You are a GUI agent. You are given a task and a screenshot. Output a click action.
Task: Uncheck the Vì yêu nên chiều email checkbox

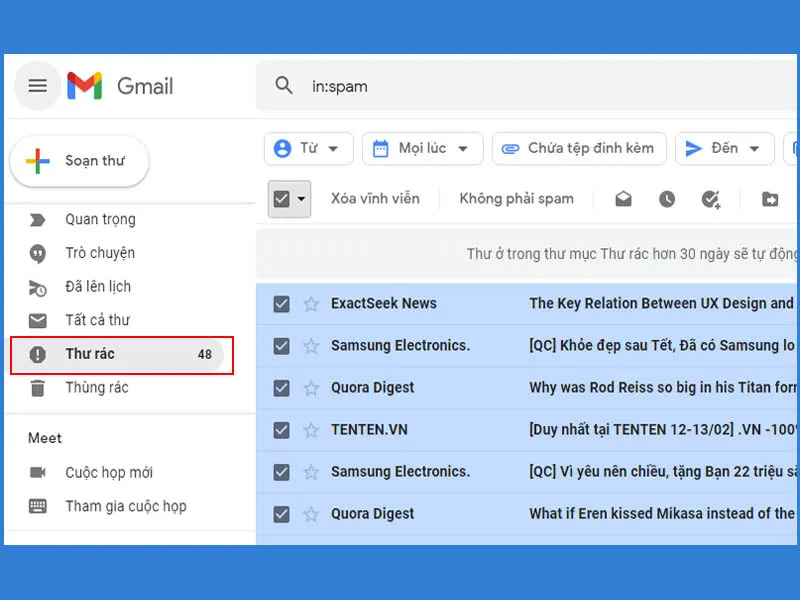pos(282,472)
